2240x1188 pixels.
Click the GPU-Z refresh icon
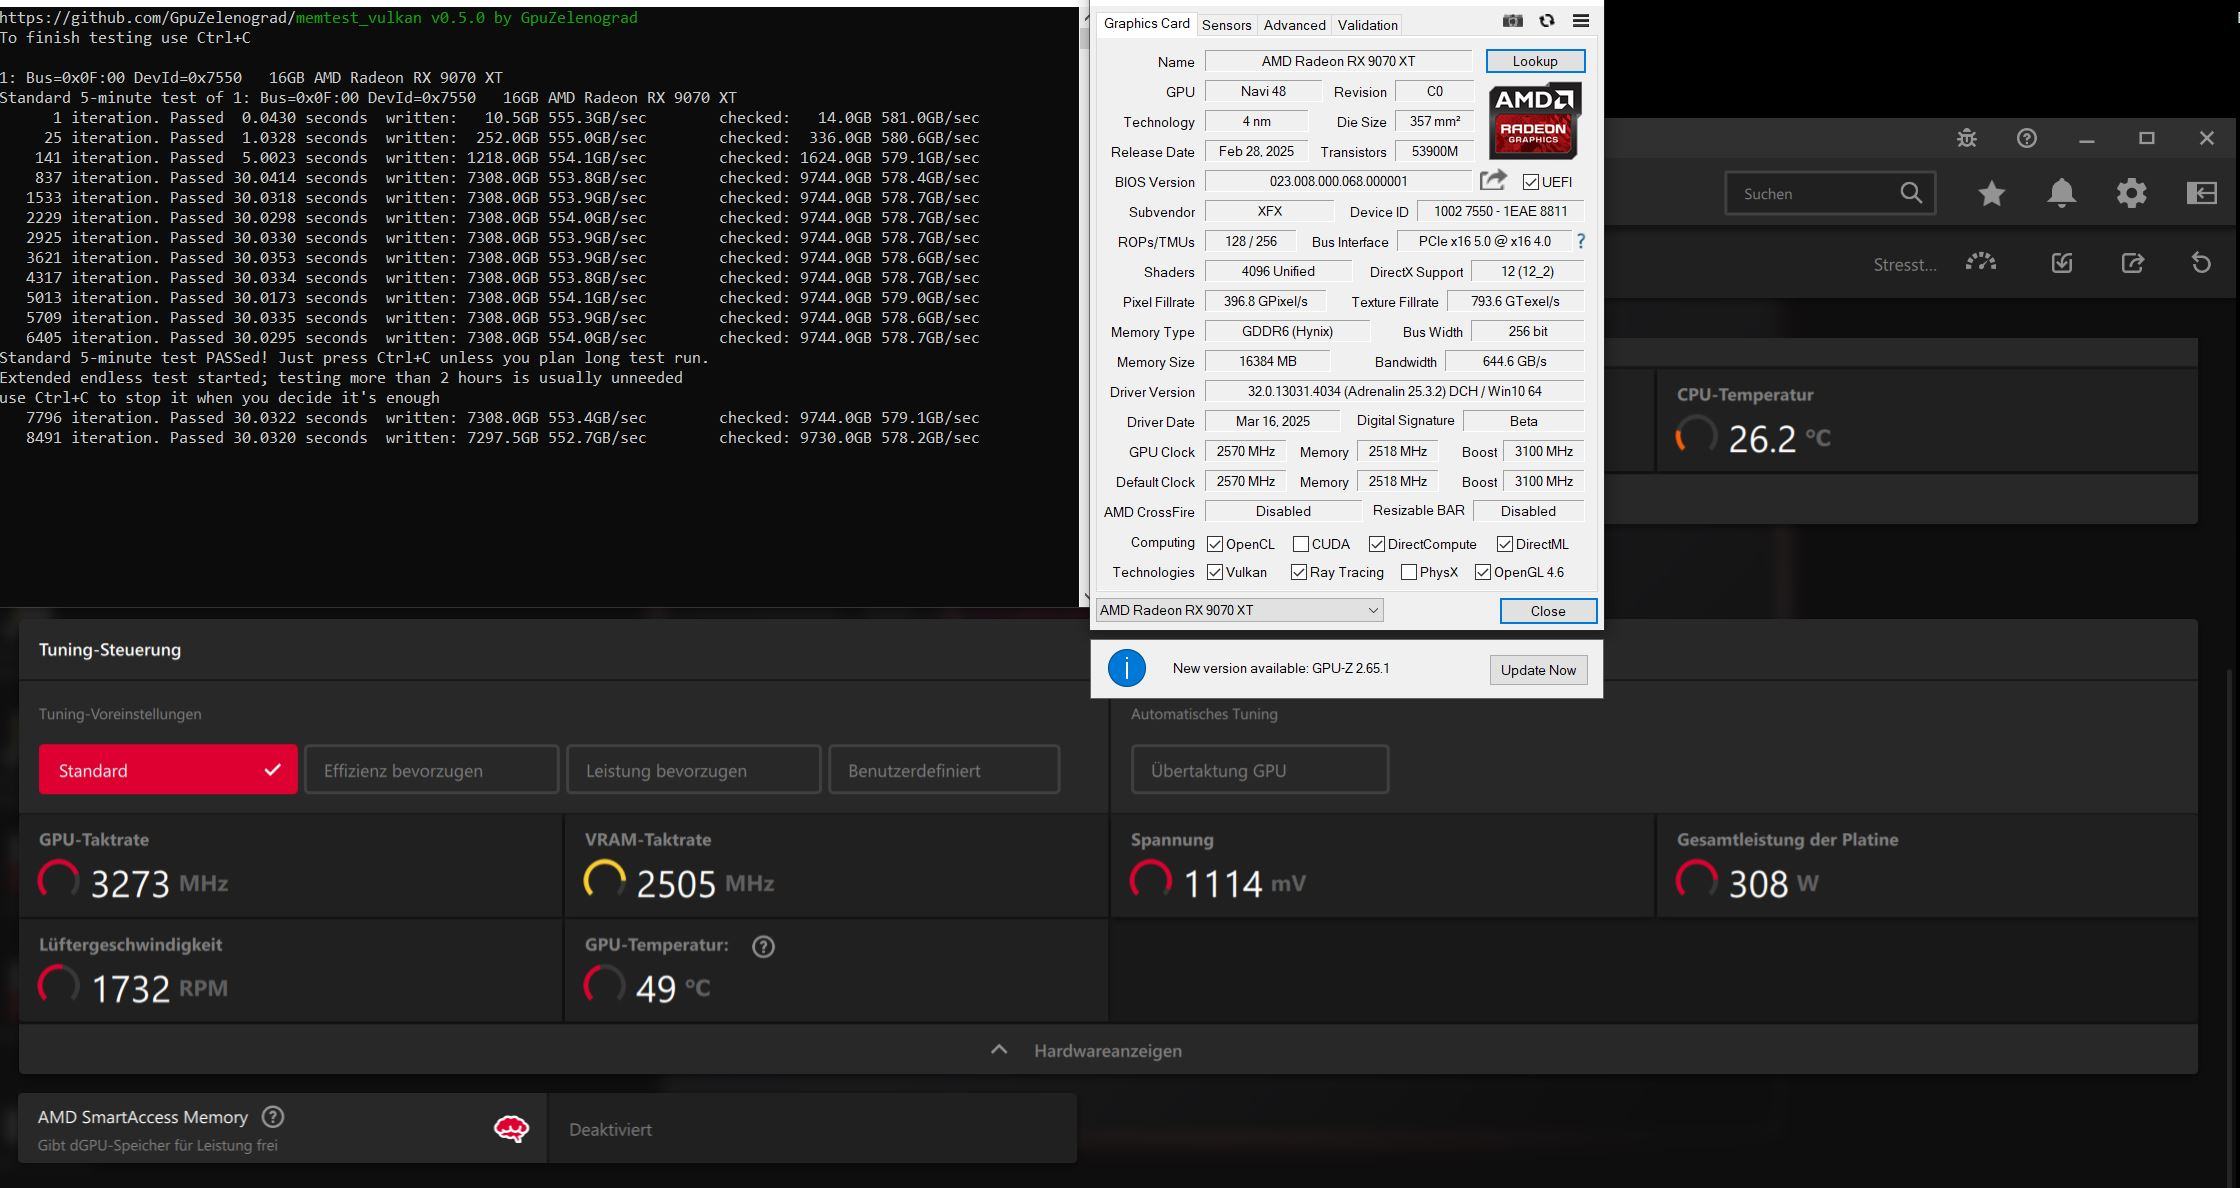(x=1547, y=21)
